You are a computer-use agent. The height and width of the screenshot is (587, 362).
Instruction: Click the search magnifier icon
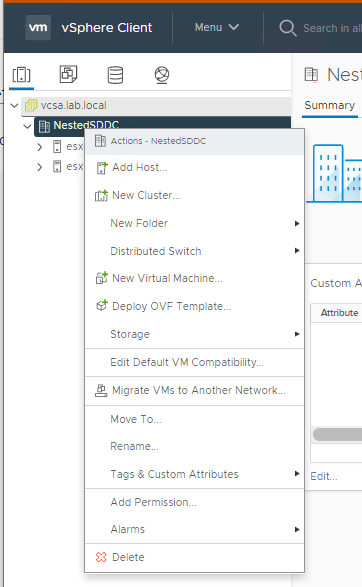288,28
